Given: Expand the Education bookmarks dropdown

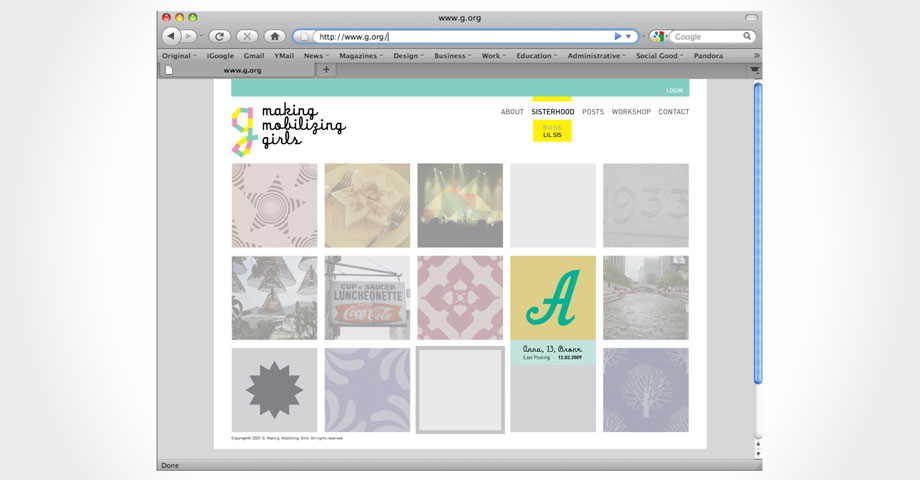Looking at the screenshot, I should pyautogui.click(x=537, y=56).
